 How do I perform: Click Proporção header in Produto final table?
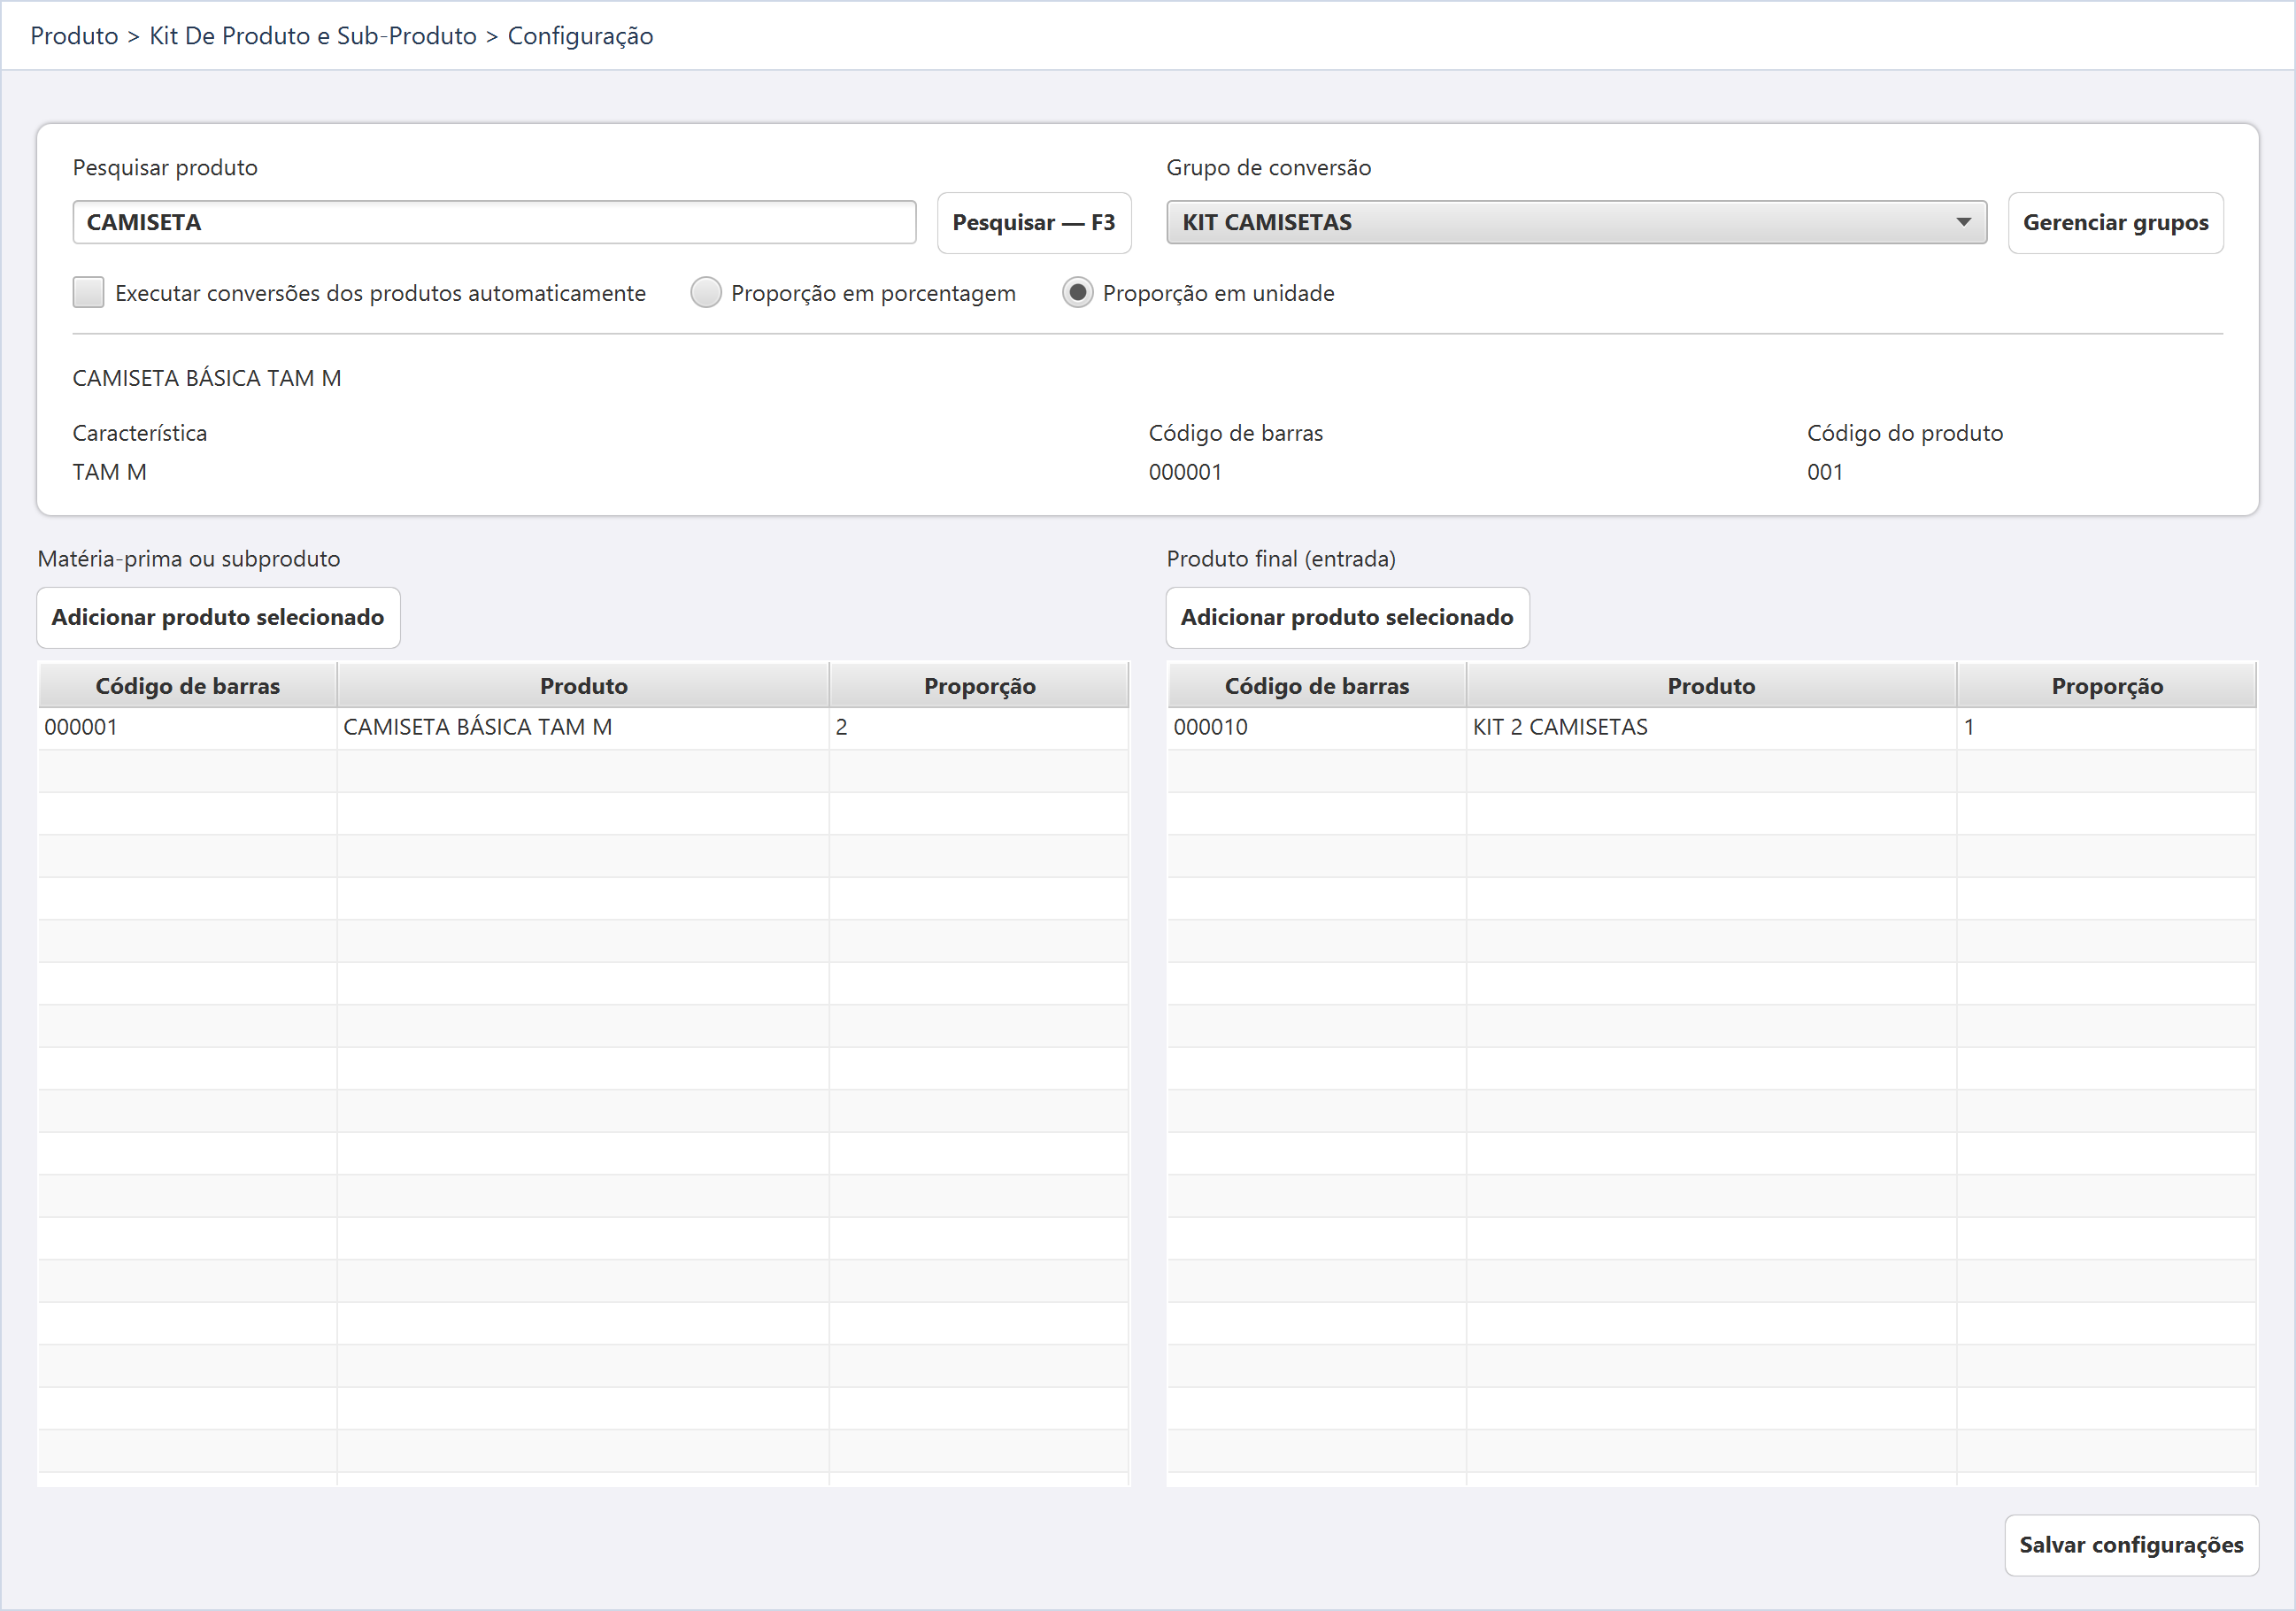[2107, 686]
